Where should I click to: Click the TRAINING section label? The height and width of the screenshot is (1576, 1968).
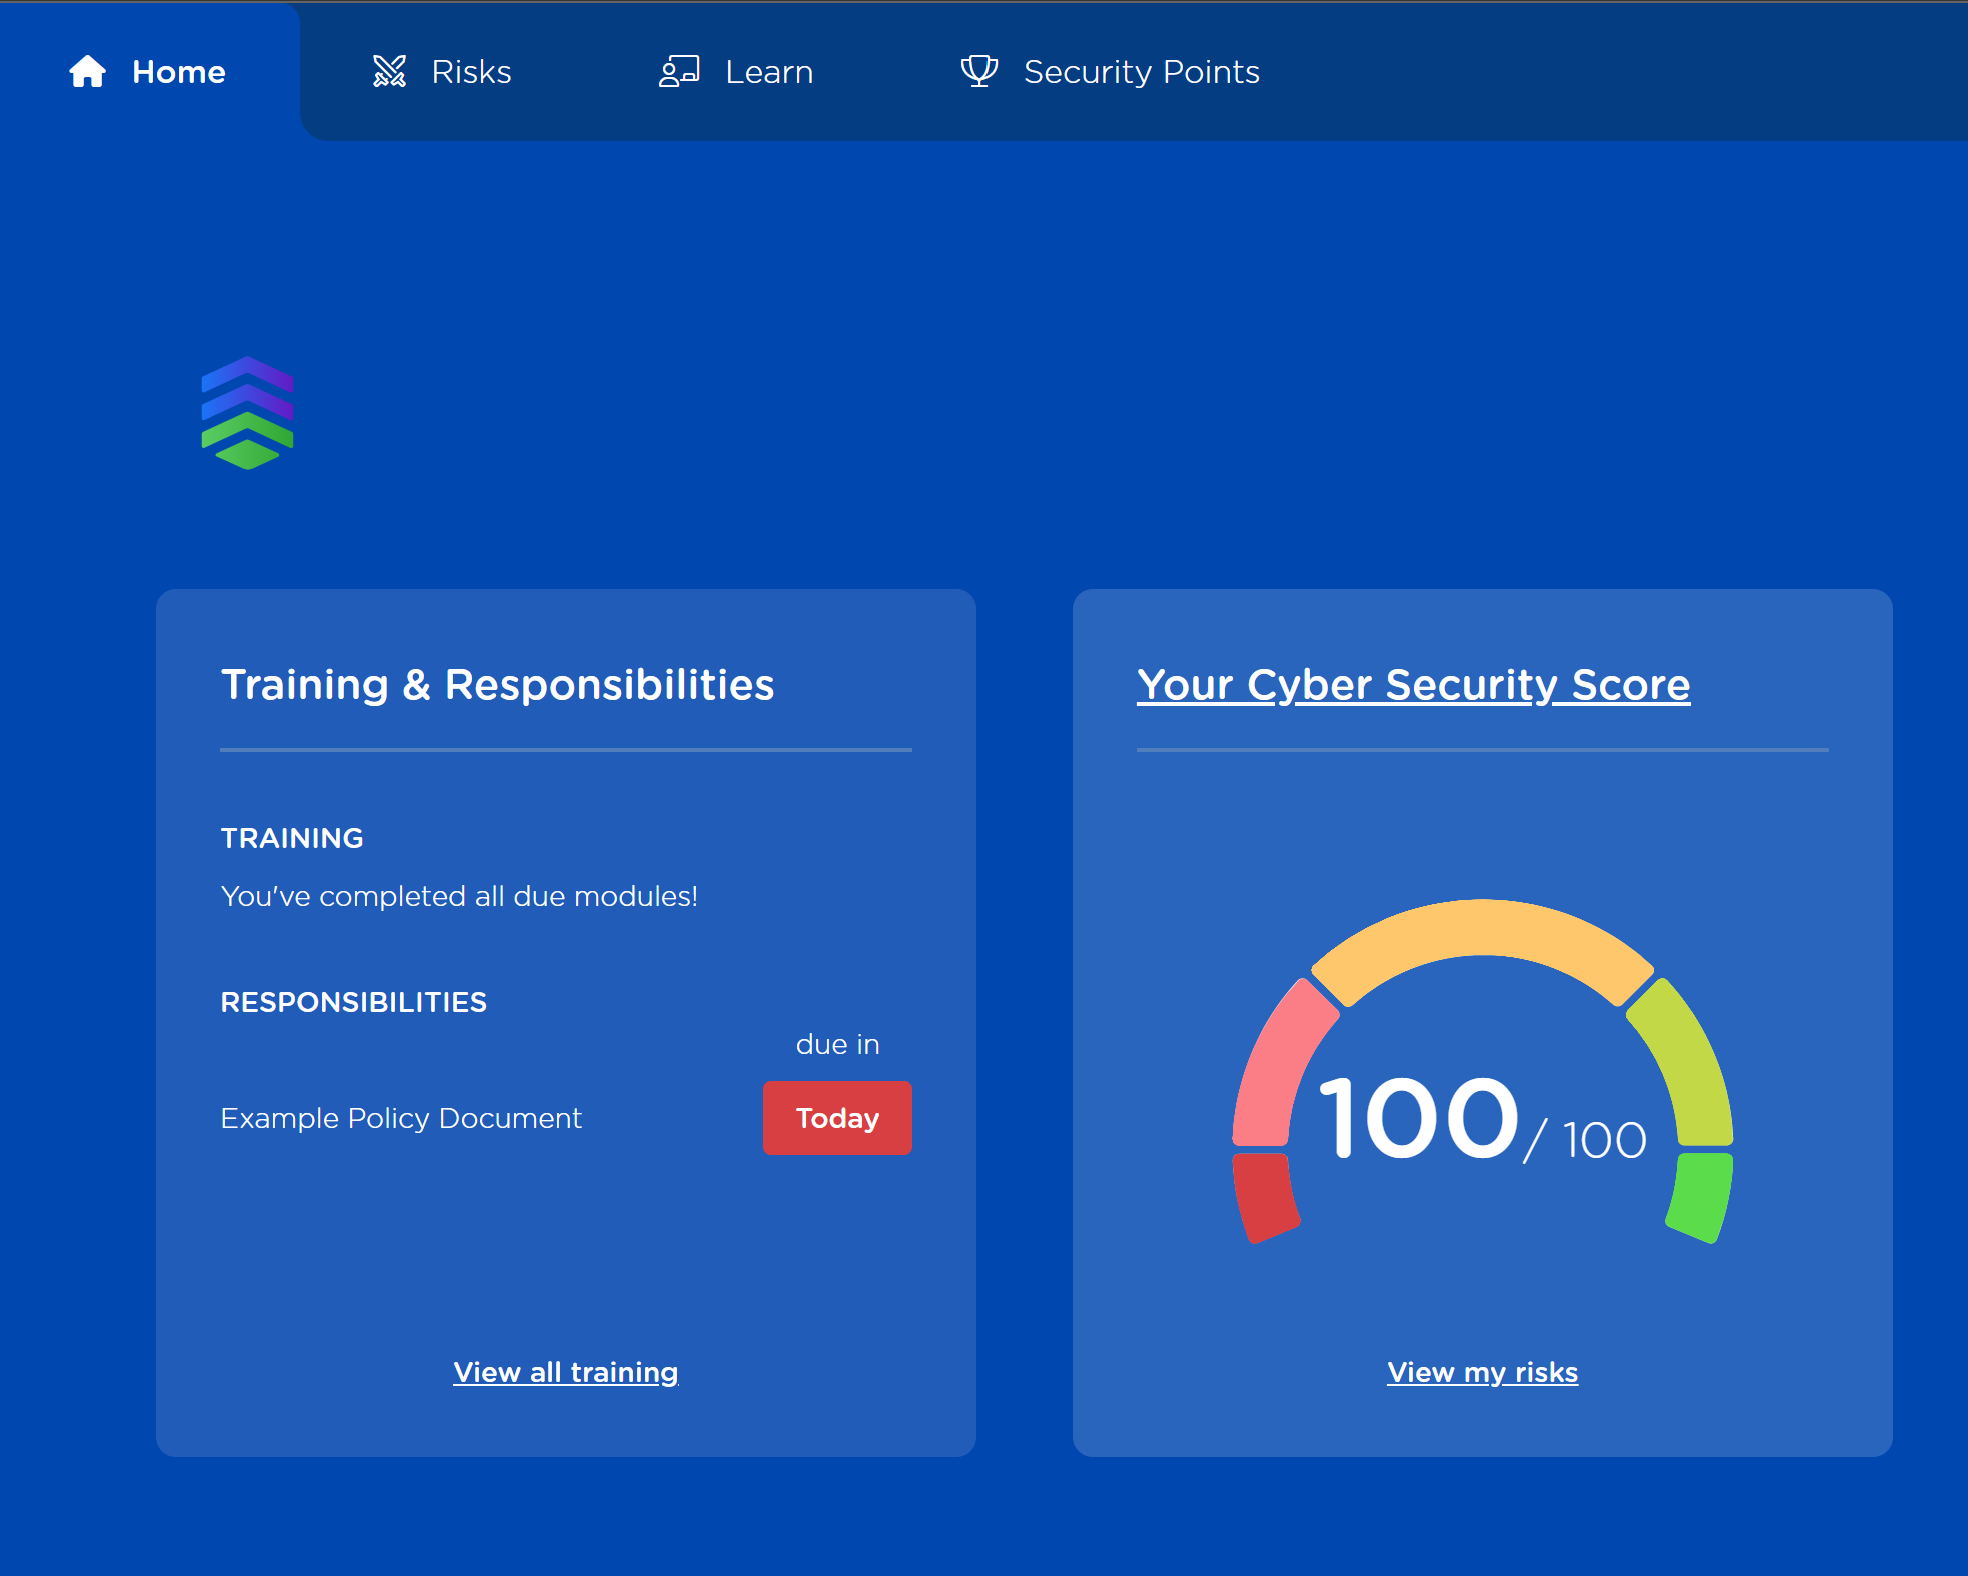coord(292,838)
